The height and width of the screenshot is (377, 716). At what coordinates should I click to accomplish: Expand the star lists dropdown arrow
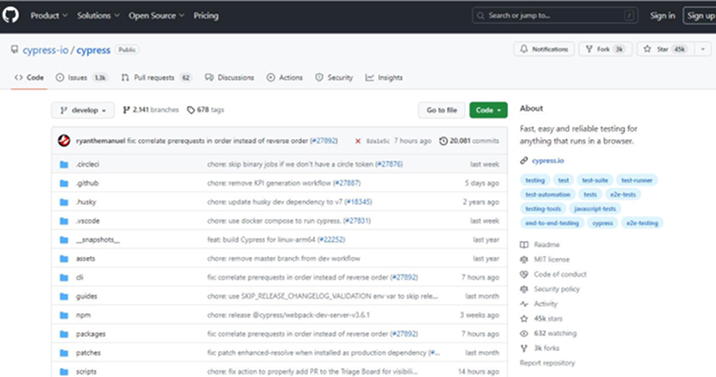[x=703, y=49]
